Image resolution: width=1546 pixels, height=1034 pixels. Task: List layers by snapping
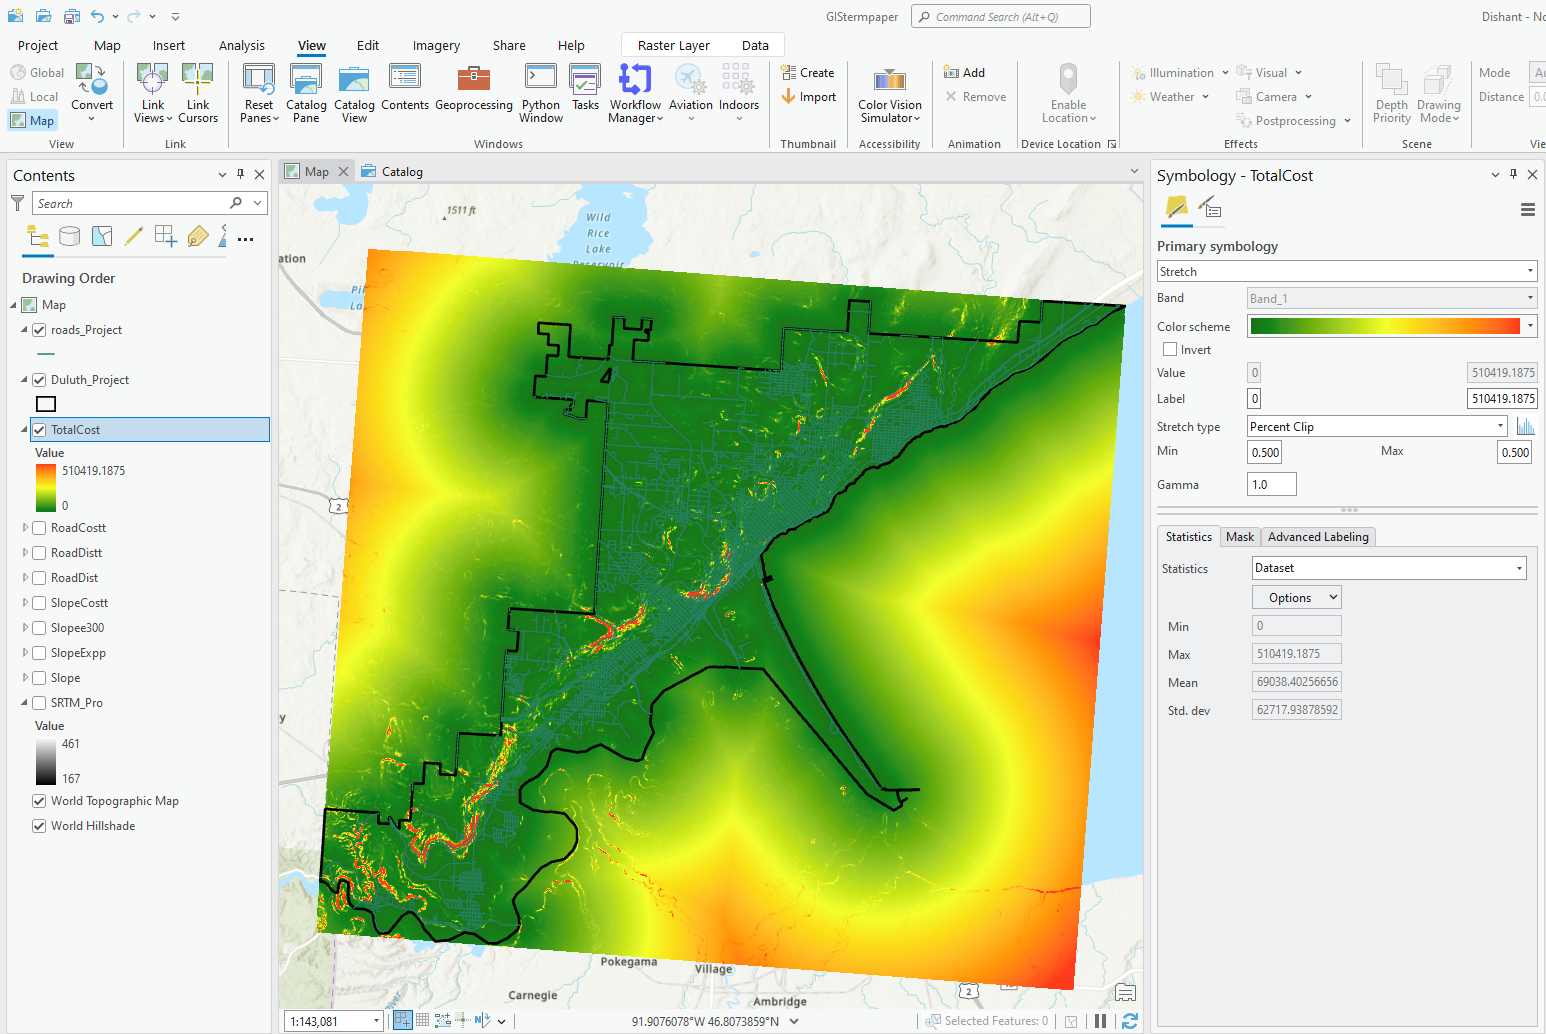166,236
